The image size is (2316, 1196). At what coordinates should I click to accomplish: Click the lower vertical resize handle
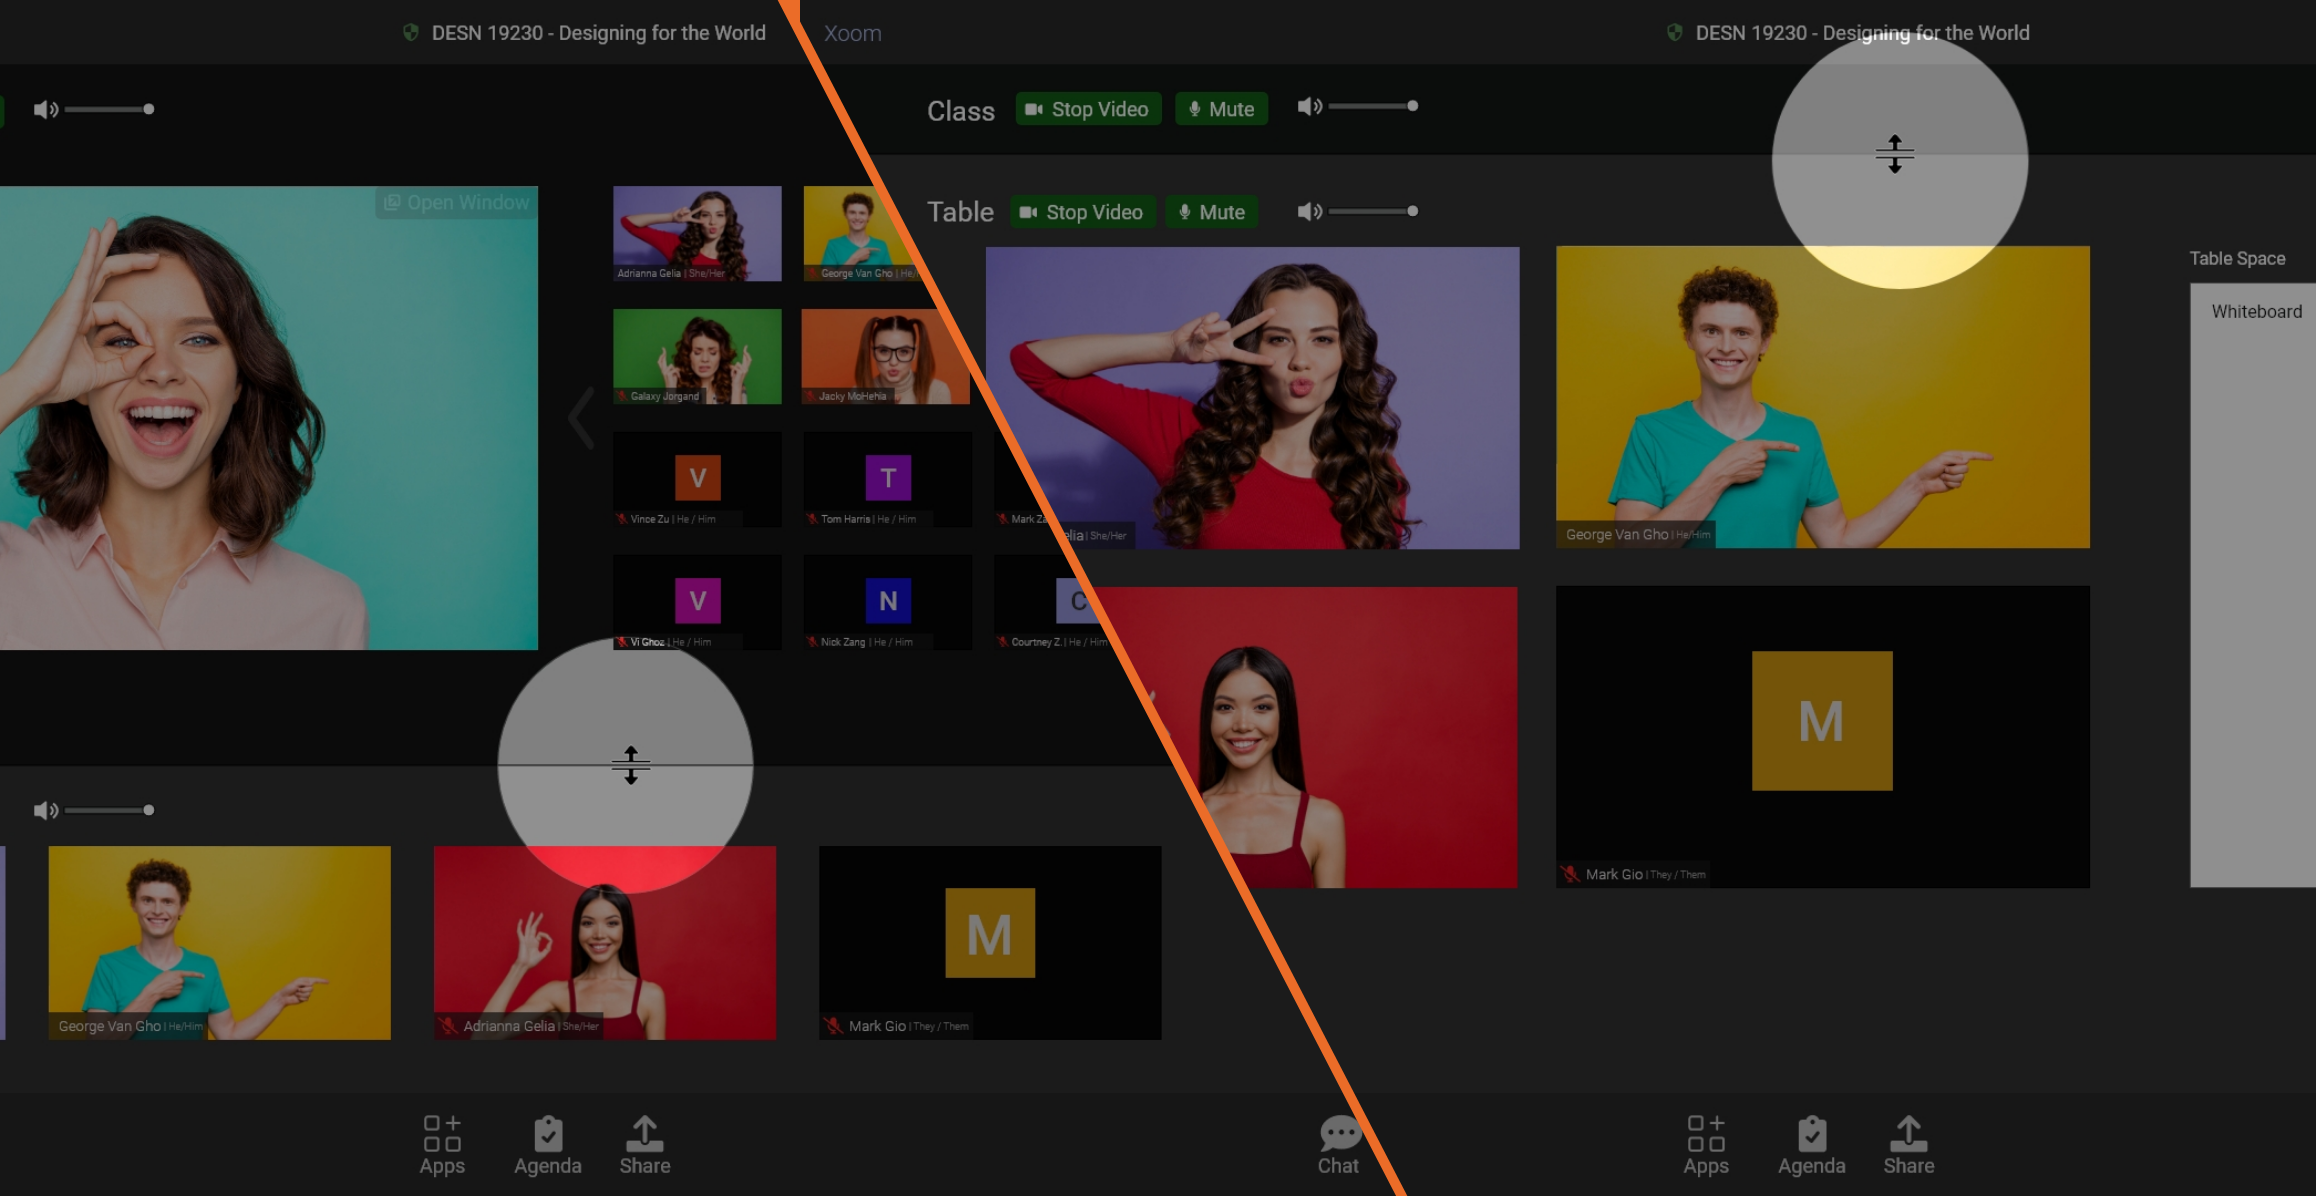click(630, 766)
